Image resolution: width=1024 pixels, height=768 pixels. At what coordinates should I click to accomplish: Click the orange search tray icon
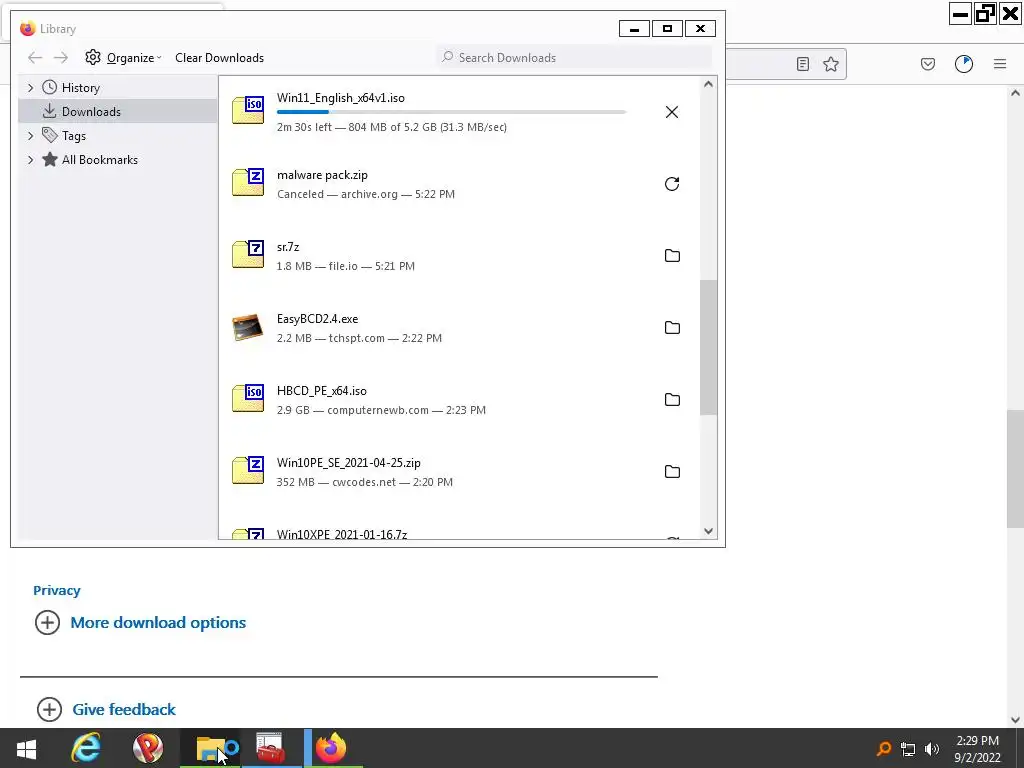(x=884, y=749)
